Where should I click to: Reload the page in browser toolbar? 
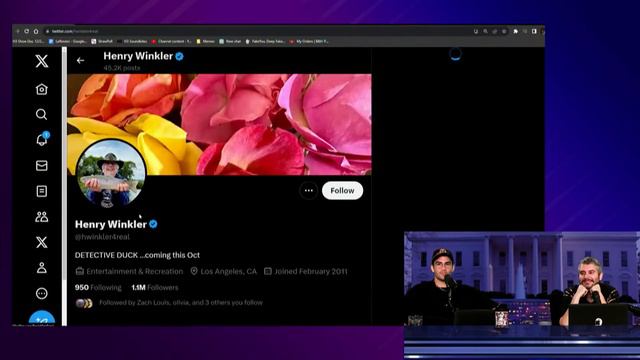tap(27, 31)
